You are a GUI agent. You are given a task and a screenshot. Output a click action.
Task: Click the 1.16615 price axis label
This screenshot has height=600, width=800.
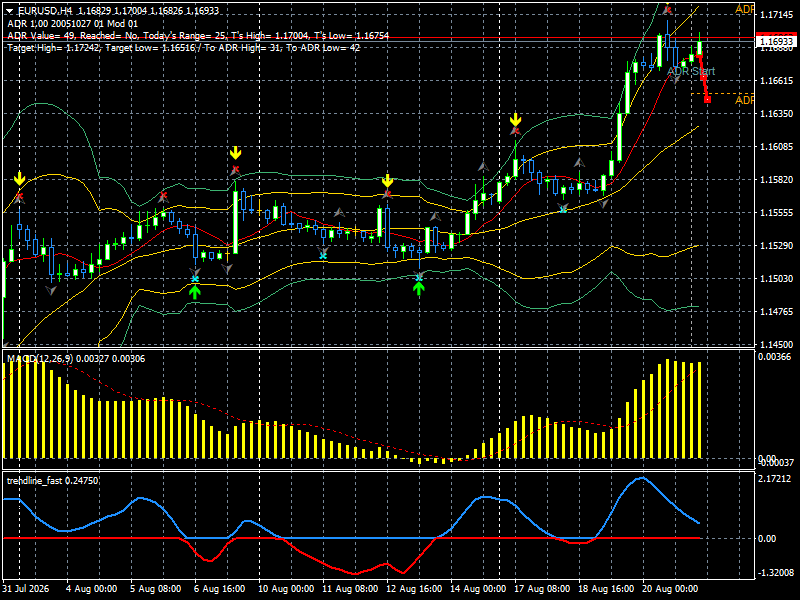click(x=777, y=81)
